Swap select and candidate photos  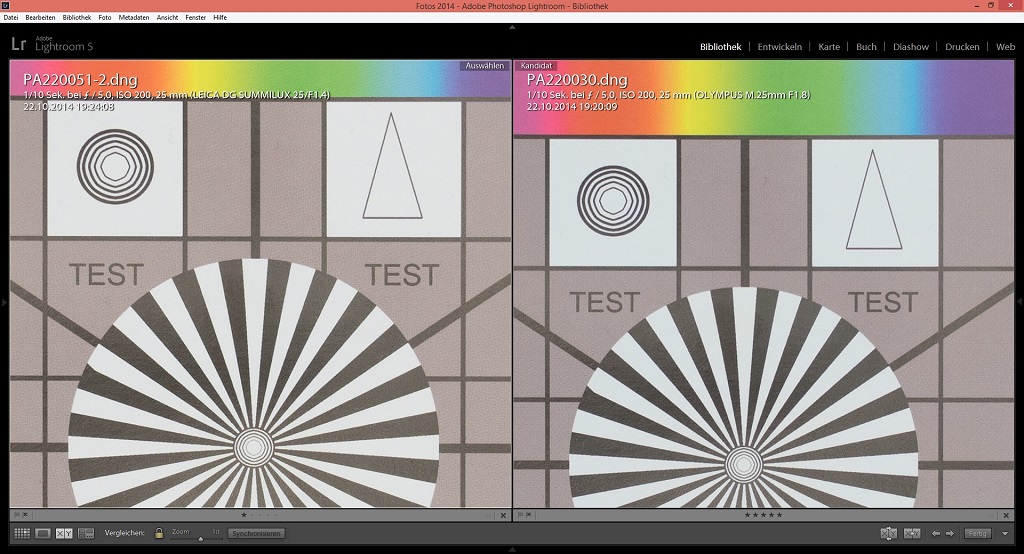(888, 534)
